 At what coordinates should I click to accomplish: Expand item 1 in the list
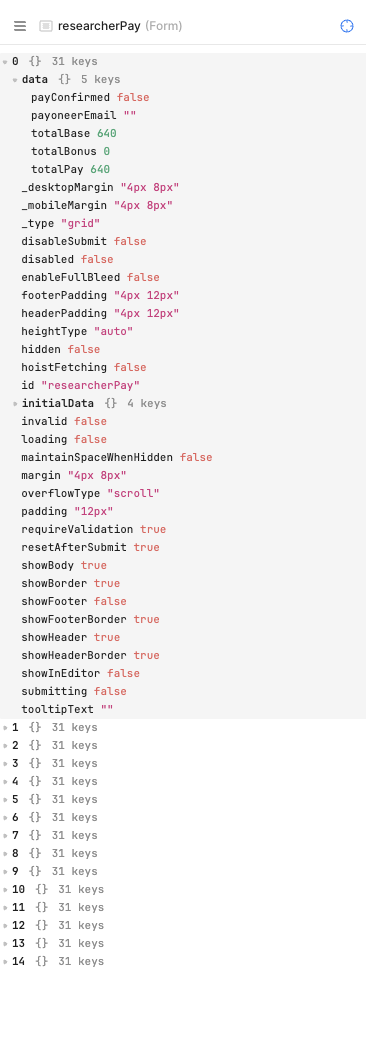(5, 728)
